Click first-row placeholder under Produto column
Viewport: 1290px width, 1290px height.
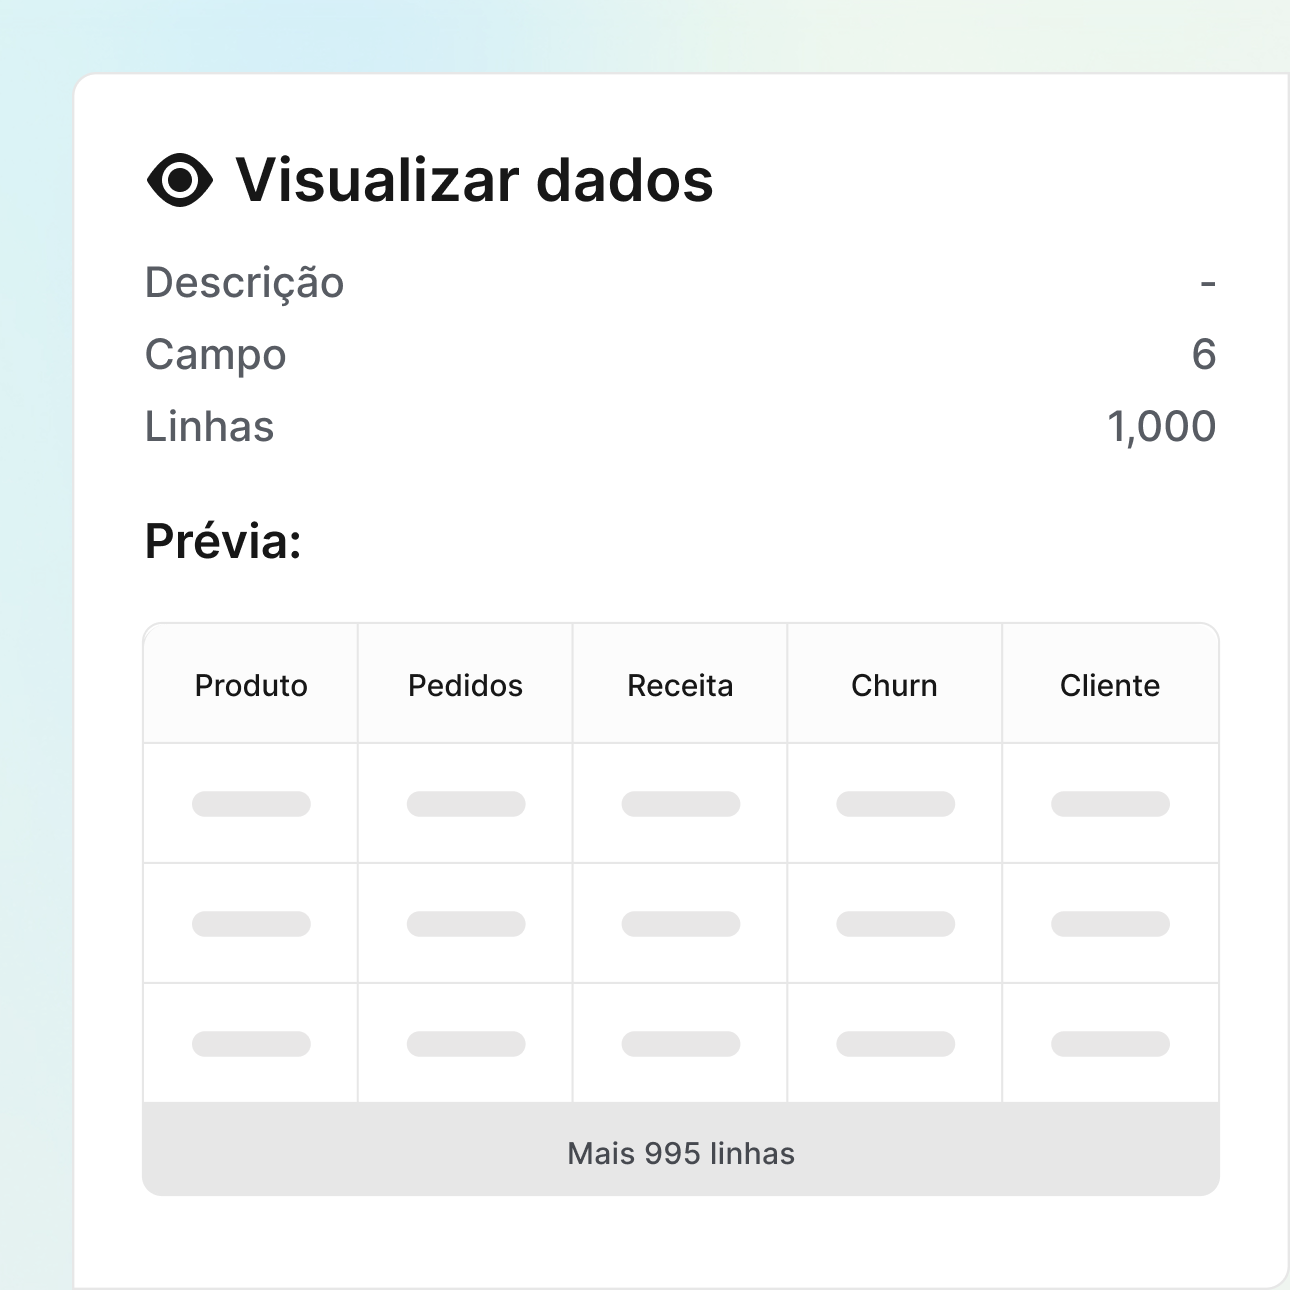pyautogui.click(x=251, y=804)
